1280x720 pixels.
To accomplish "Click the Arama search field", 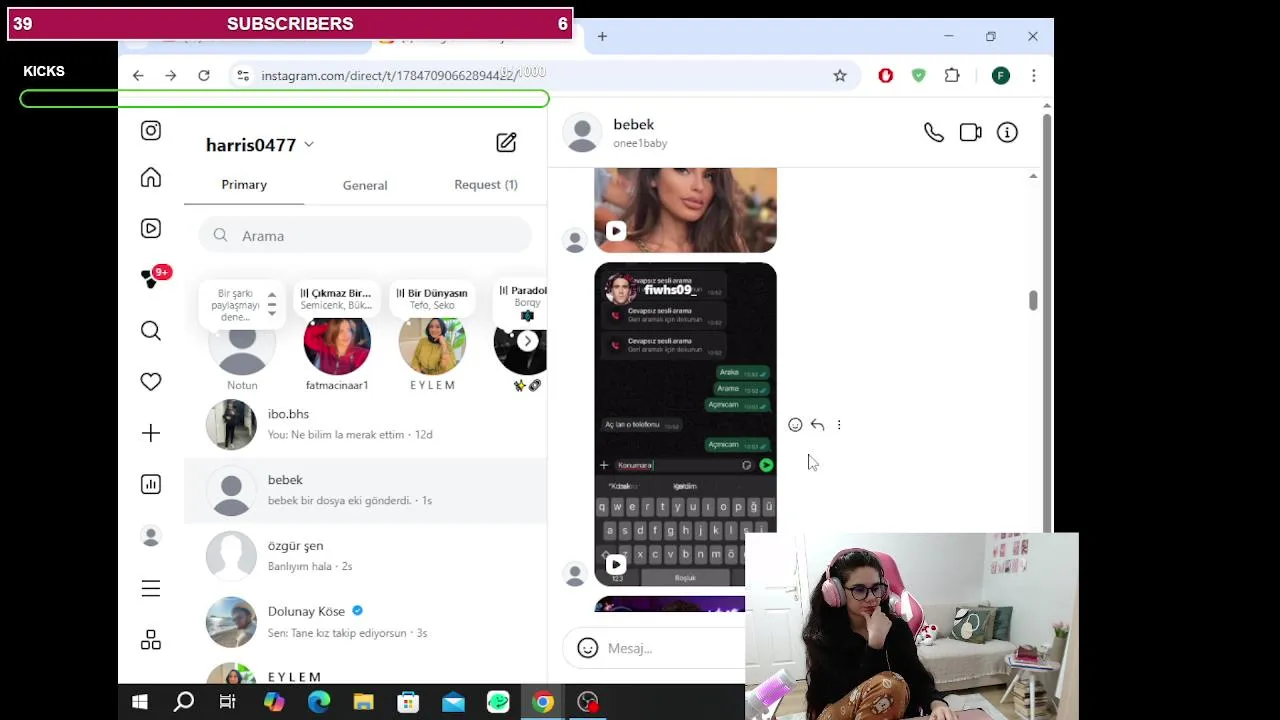I will [x=365, y=236].
